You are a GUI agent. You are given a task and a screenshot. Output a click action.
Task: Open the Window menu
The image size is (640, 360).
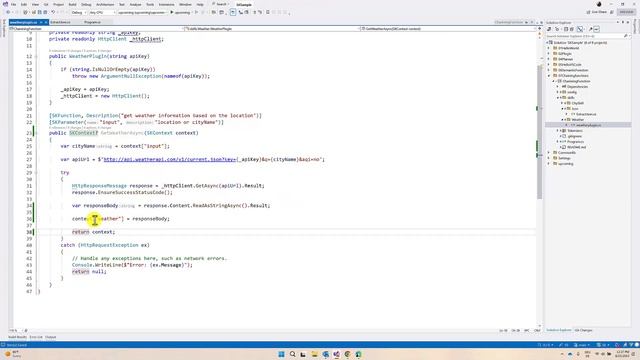click(185, 4)
